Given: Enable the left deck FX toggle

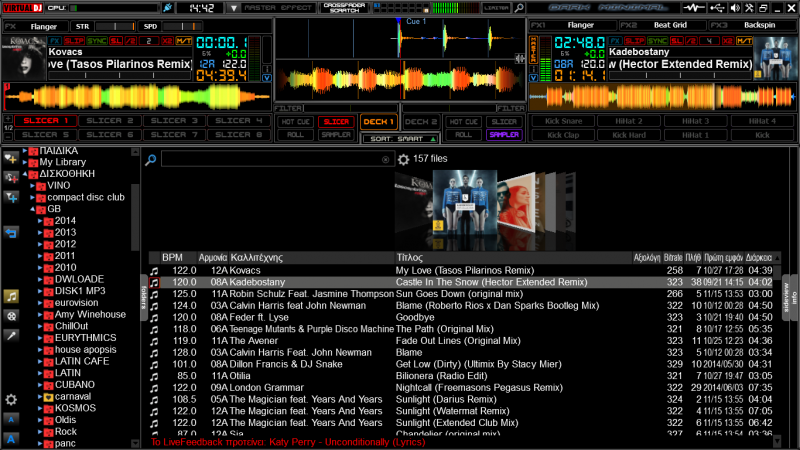Looking at the screenshot, I should [x=55, y=41].
